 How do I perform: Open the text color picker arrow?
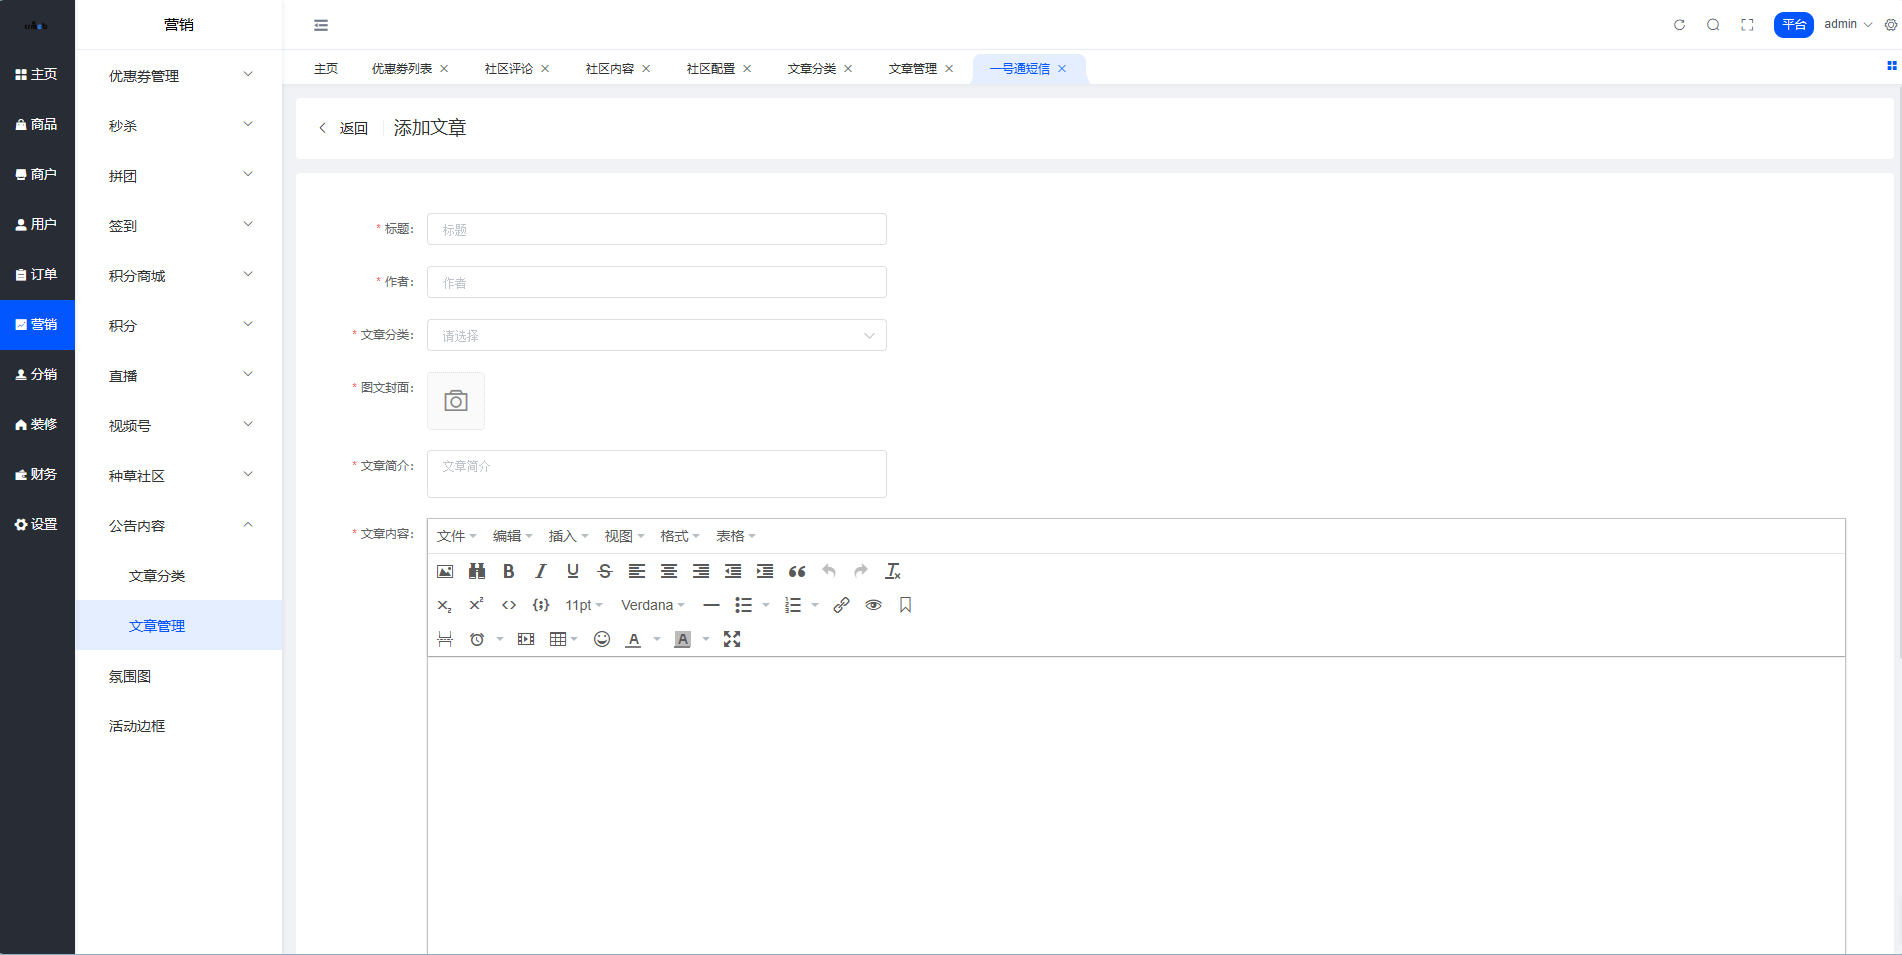click(657, 639)
